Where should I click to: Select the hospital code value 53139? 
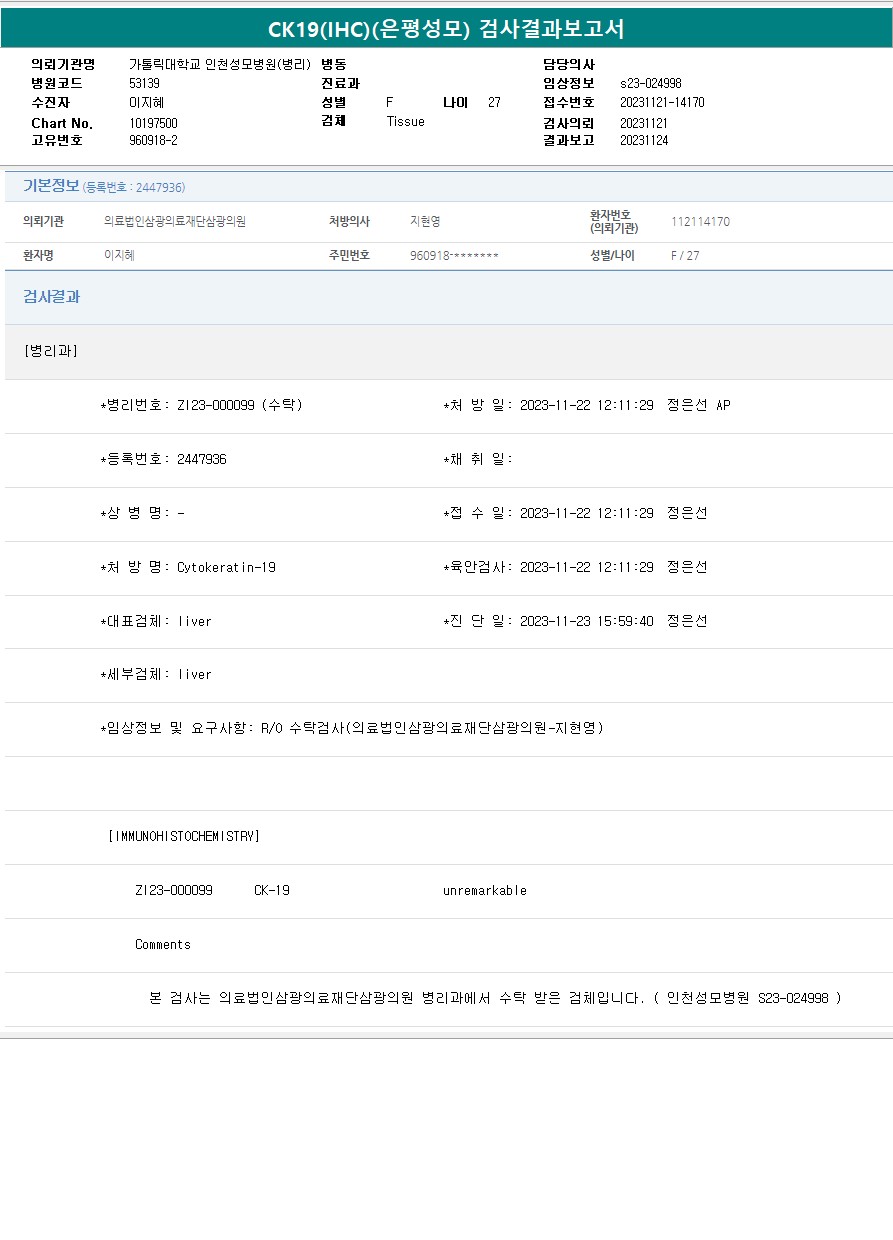point(144,84)
